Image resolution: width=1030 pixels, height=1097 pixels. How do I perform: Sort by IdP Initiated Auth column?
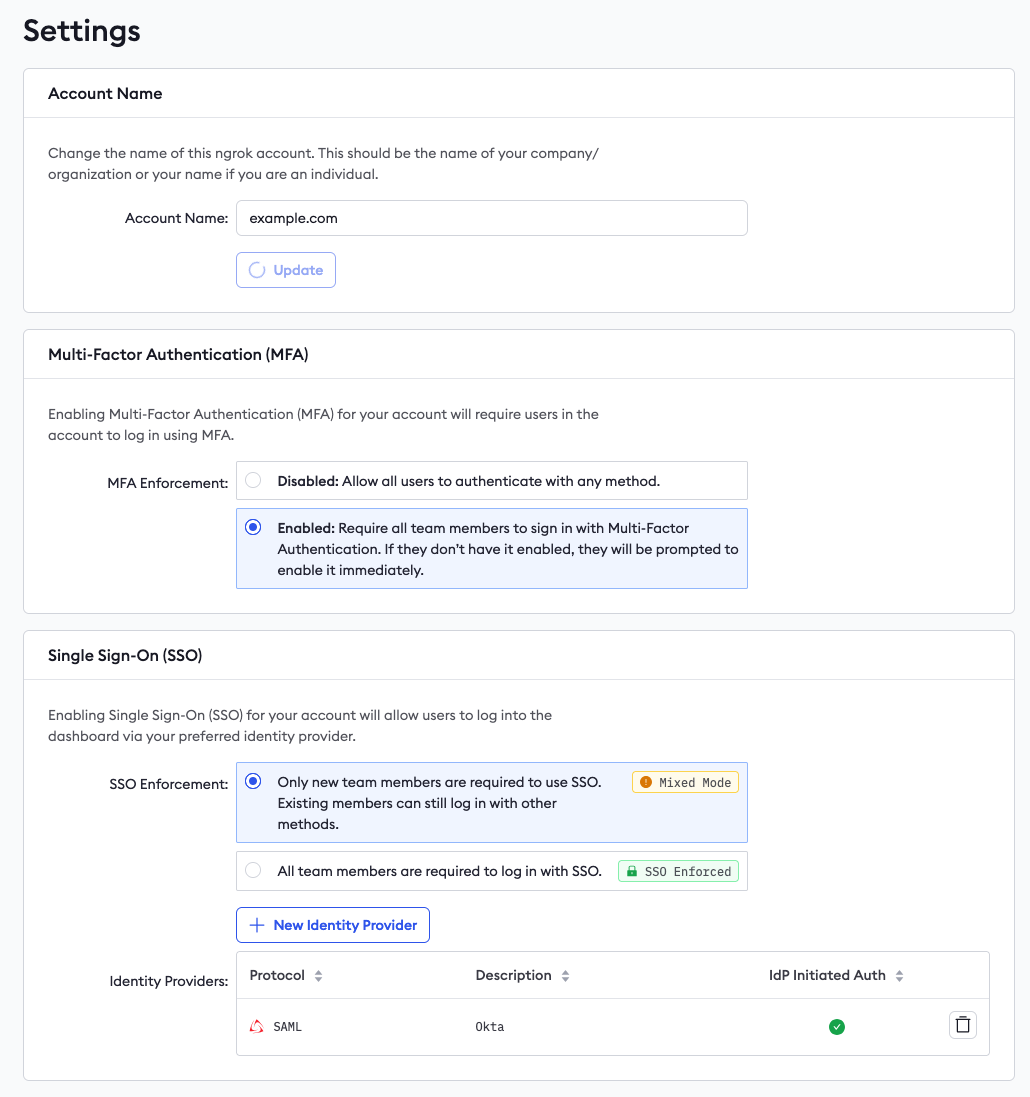click(900, 975)
